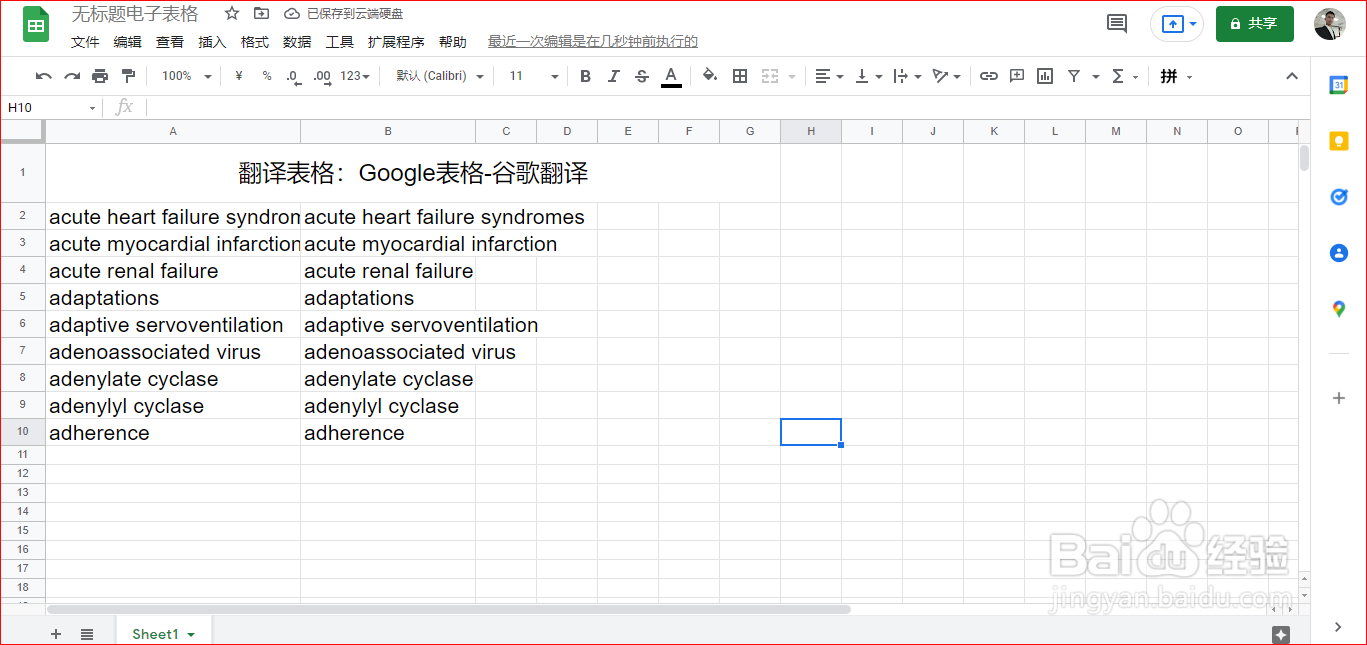The width and height of the screenshot is (1367, 645).
Task: Toggle strikethrough formatting
Action: click(642, 76)
